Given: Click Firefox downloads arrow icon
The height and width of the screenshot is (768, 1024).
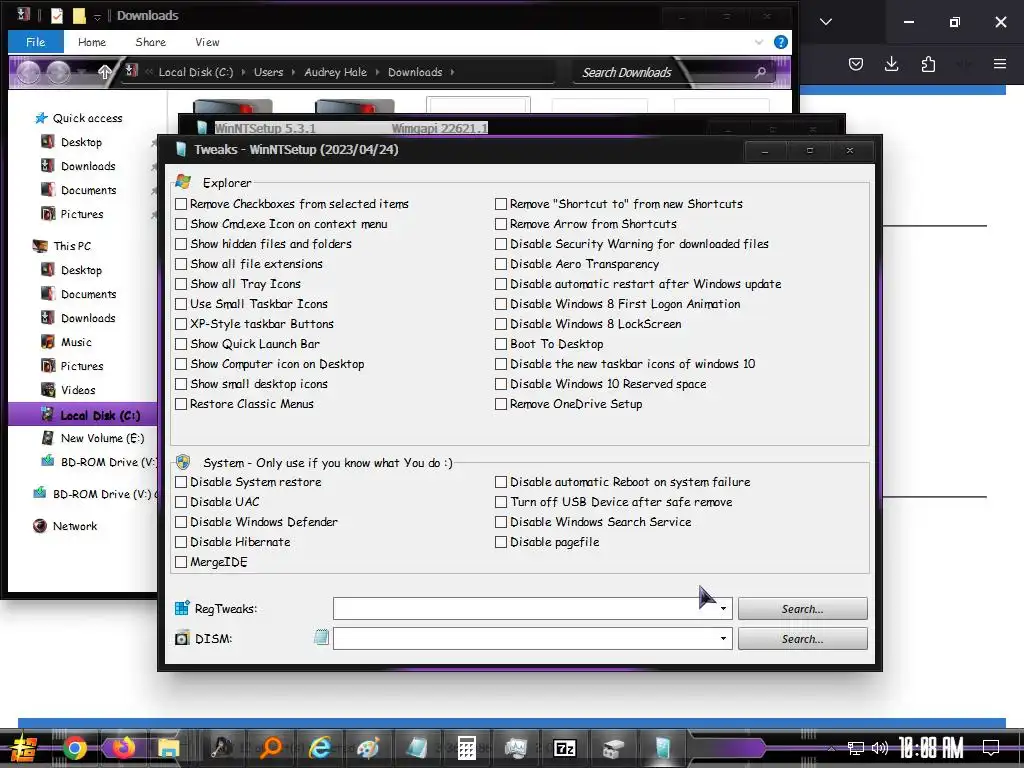Looking at the screenshot, I should point(891,64).
